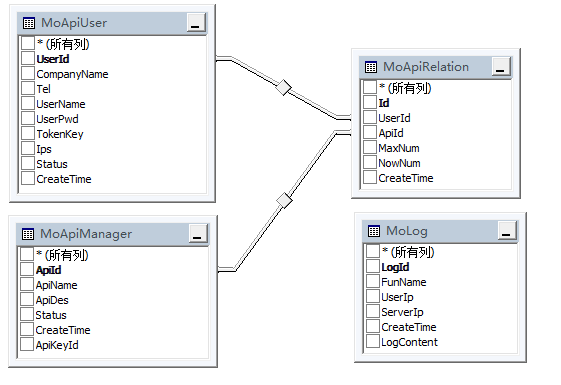The height and width of the screenshot is (385, 561).
Task: Check CreateTime column in MoApiUser
Action: tap(28, 178)
